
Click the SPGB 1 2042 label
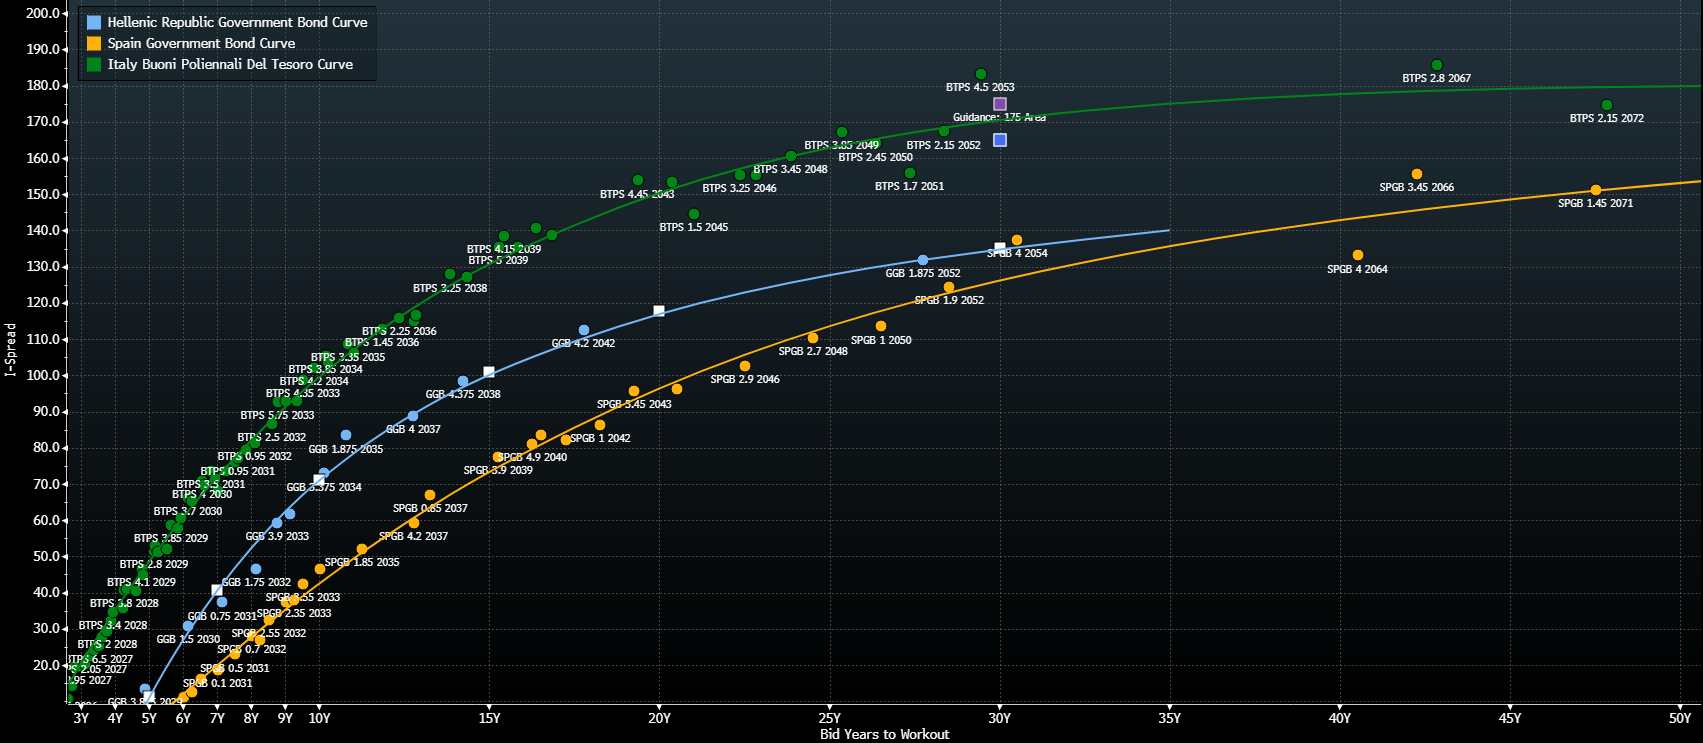600,438
